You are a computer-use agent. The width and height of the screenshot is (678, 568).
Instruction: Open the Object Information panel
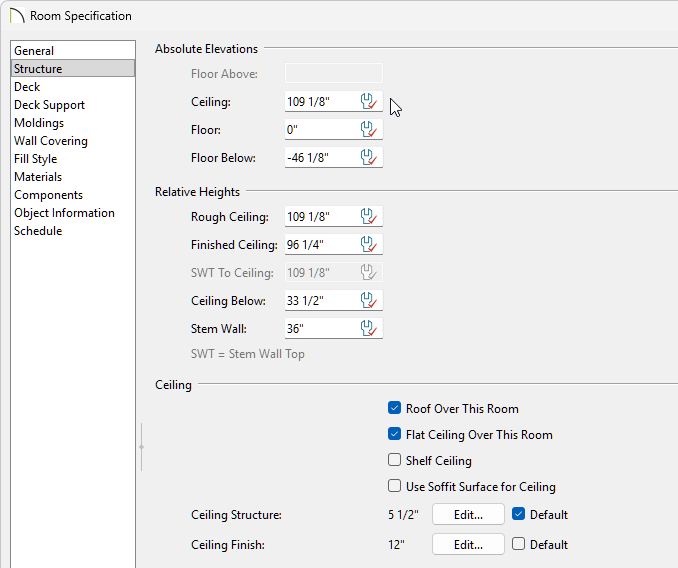pos(73,213)
